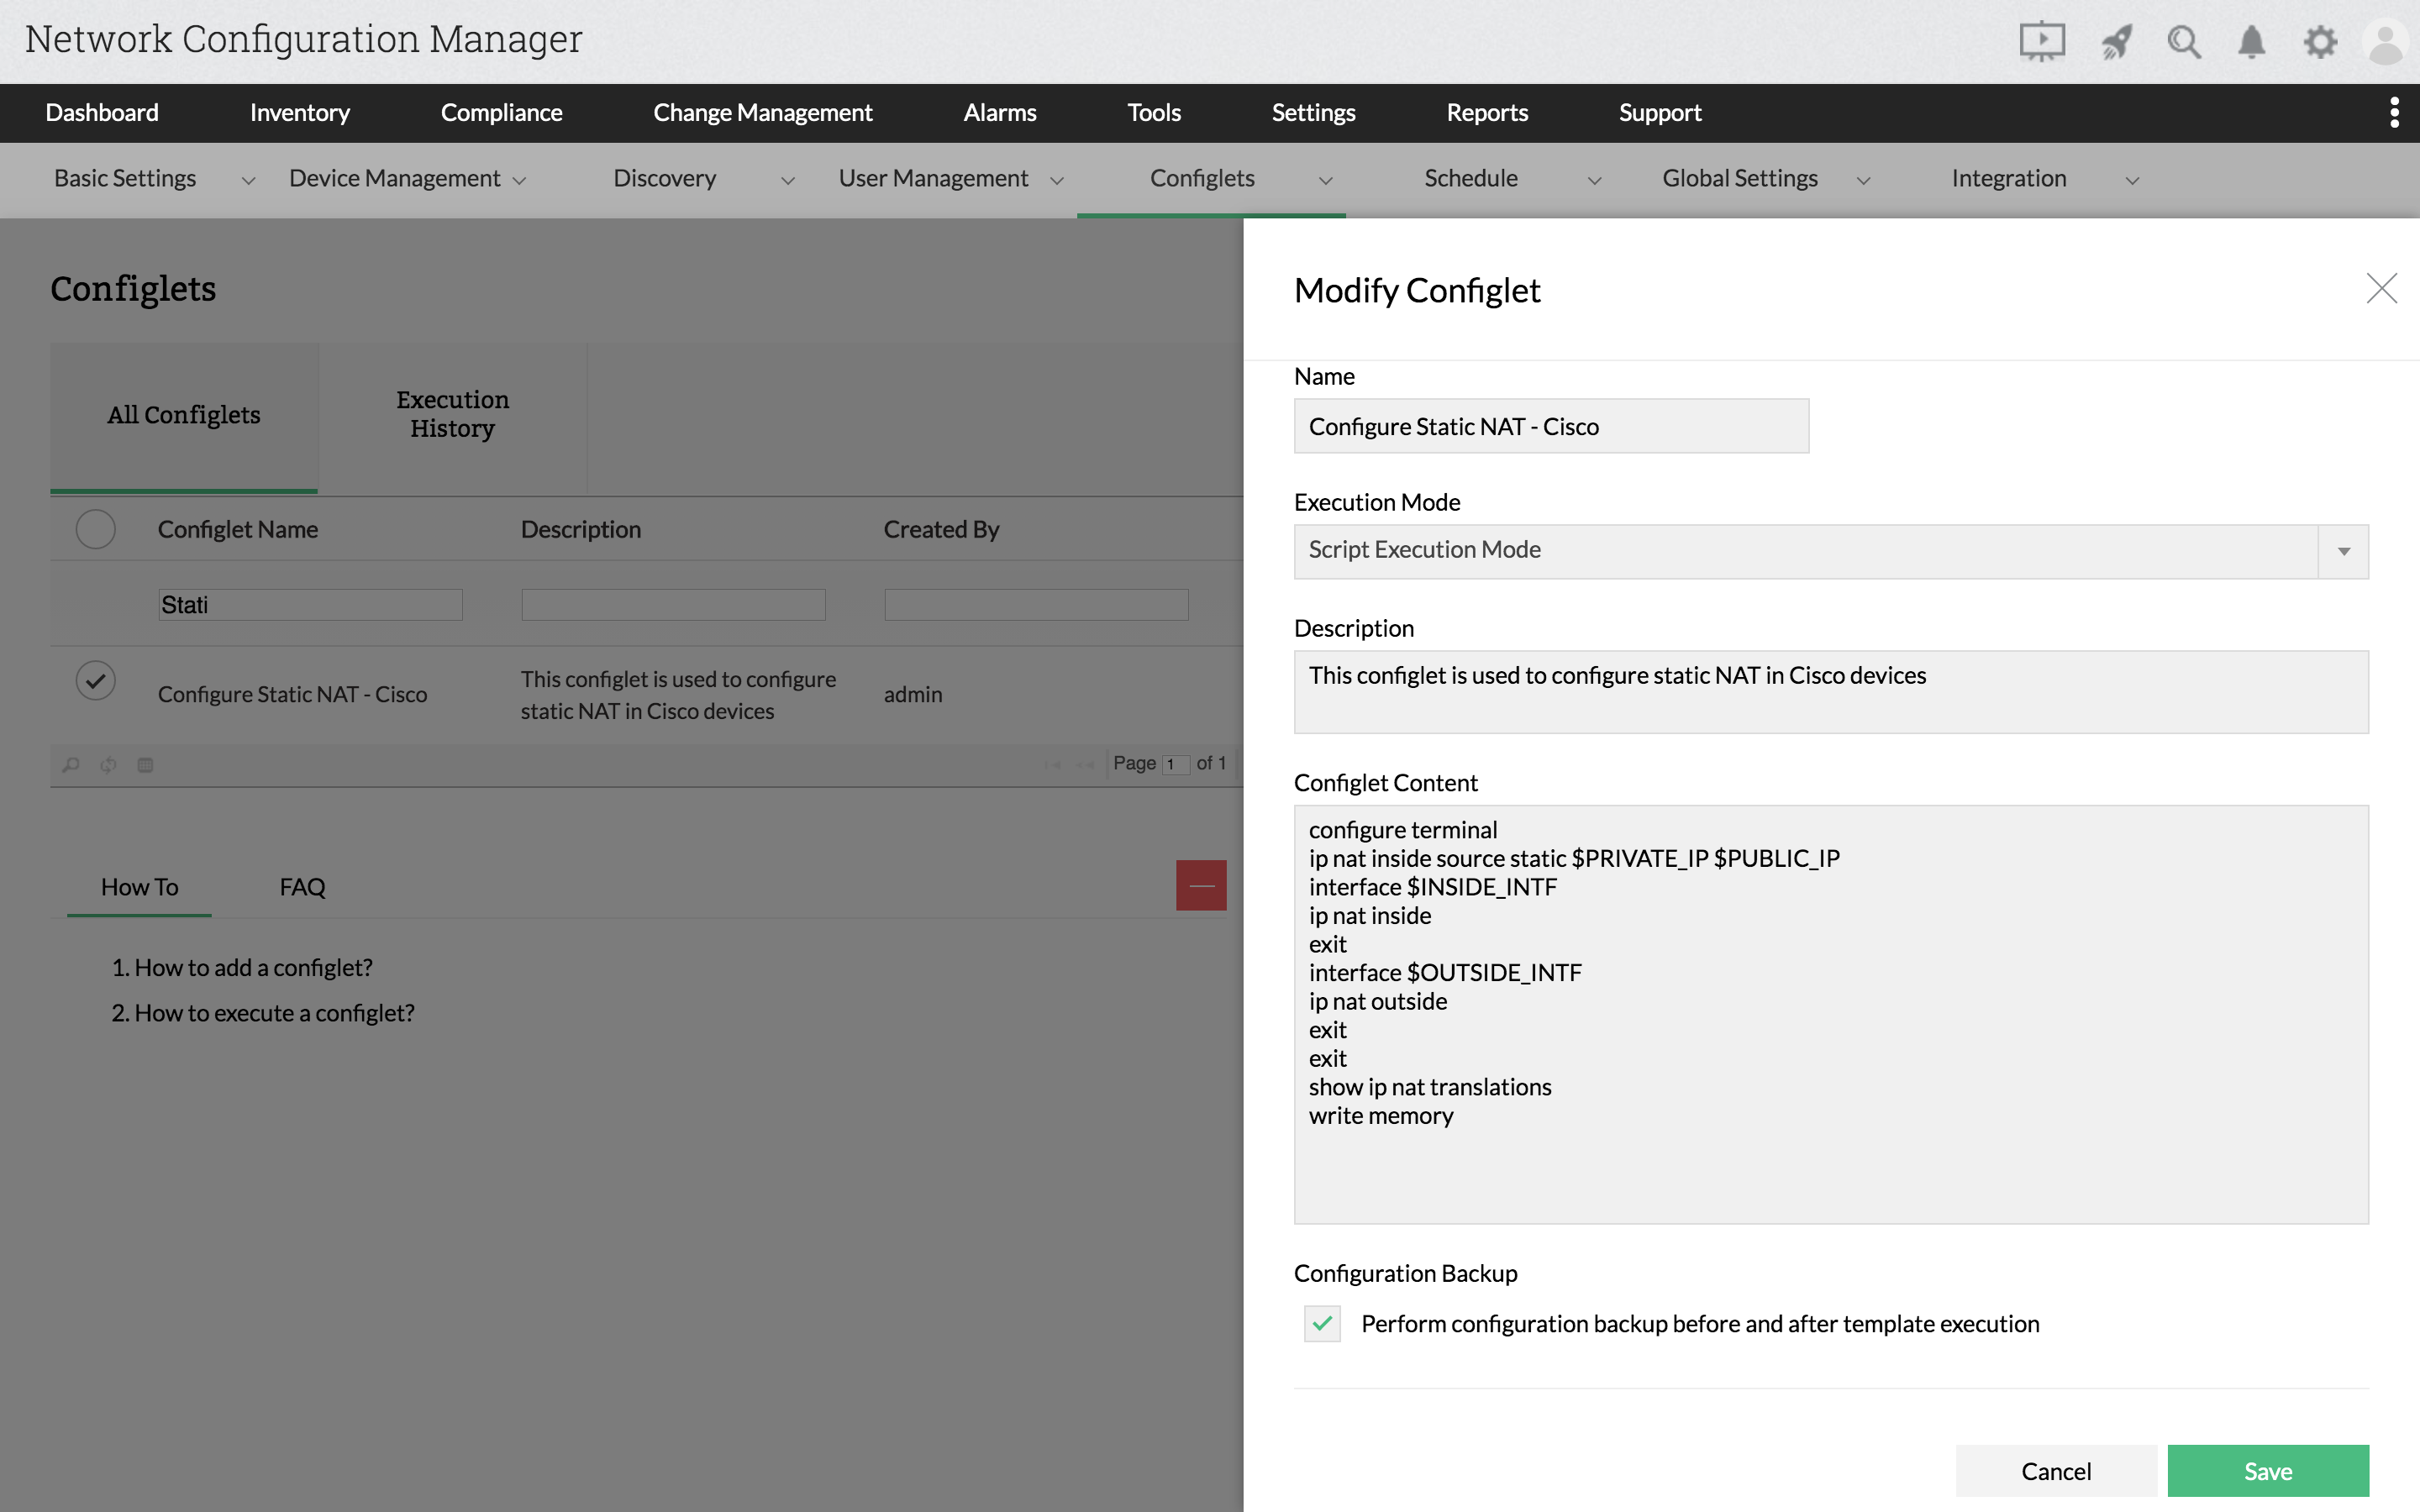Click the rocket quick-launch icon
The height and width of the screenshot is (1512, 2420).
tap(2115, 42)
